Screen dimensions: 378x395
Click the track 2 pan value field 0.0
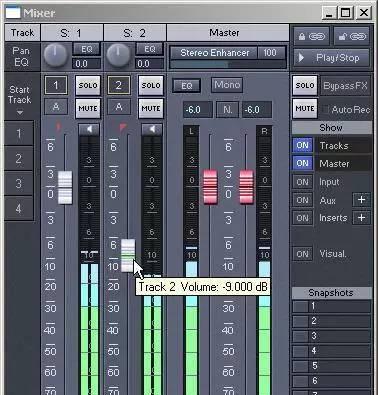(x=149, y=64)
